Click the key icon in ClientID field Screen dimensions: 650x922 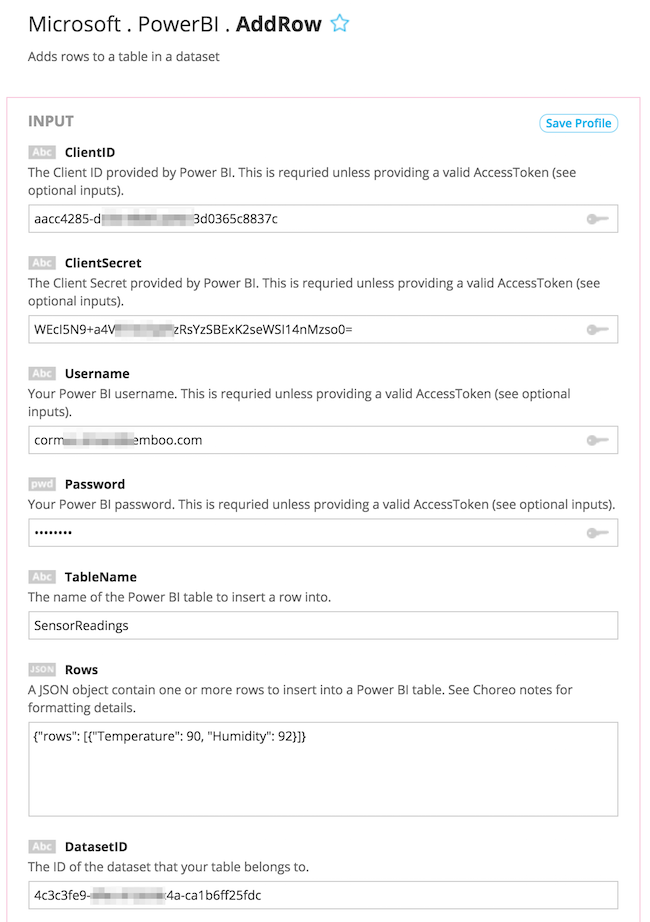click(597, 219)
